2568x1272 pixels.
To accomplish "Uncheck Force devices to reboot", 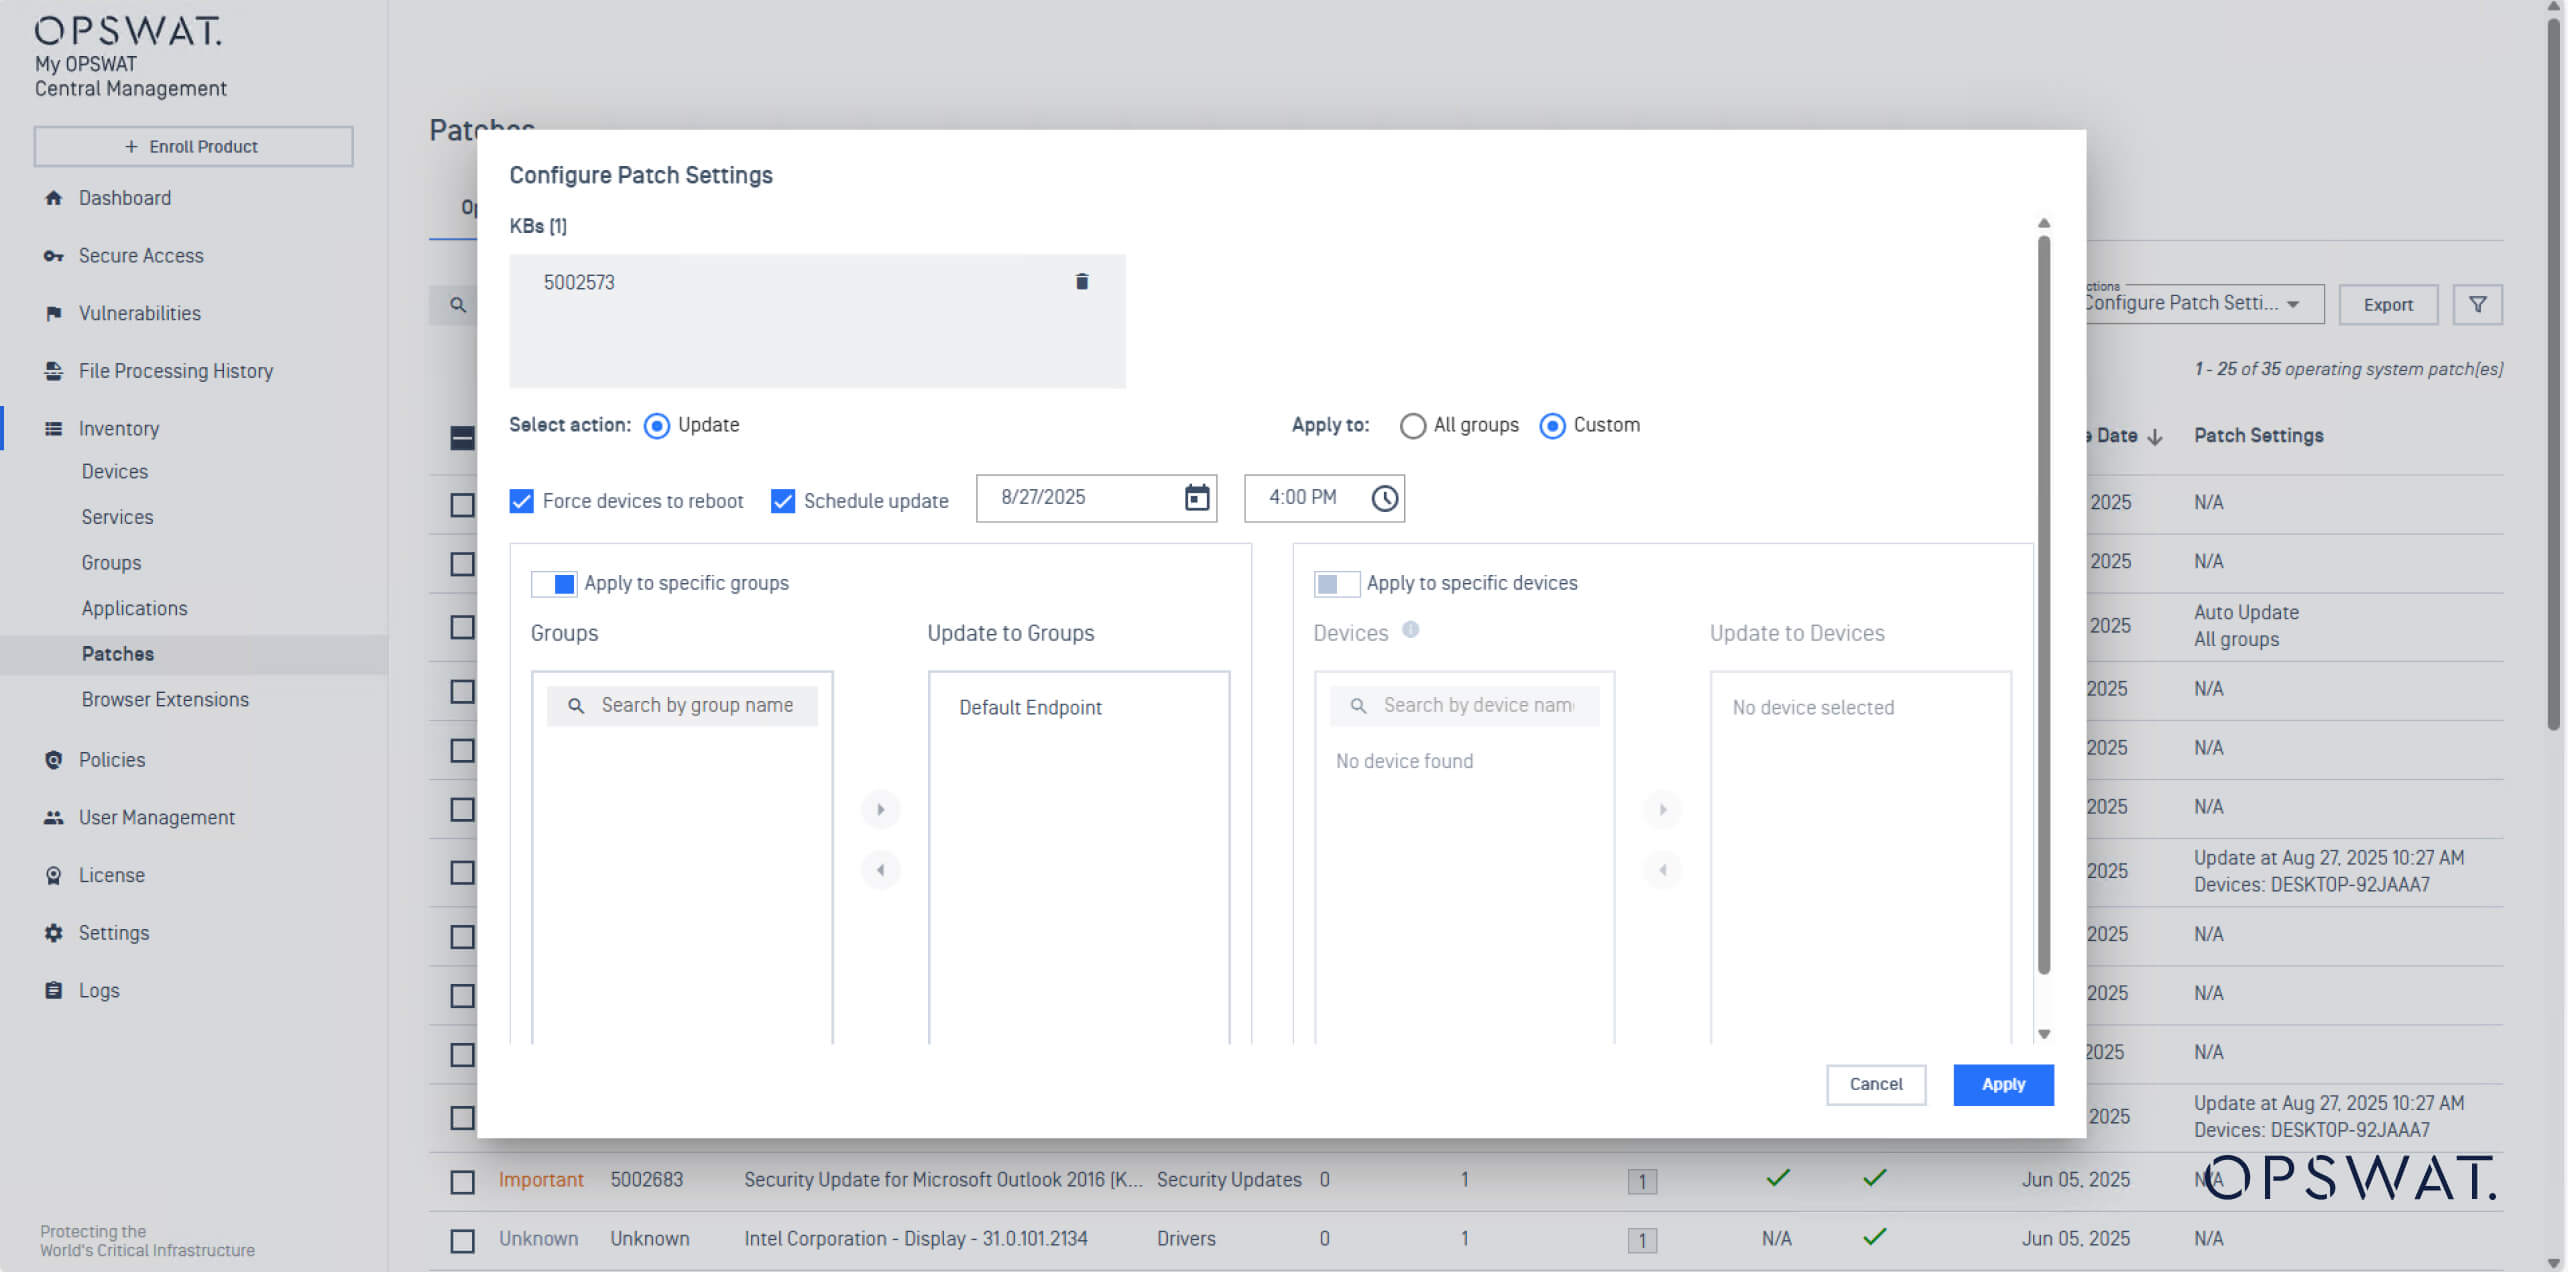I will point(521,500).
